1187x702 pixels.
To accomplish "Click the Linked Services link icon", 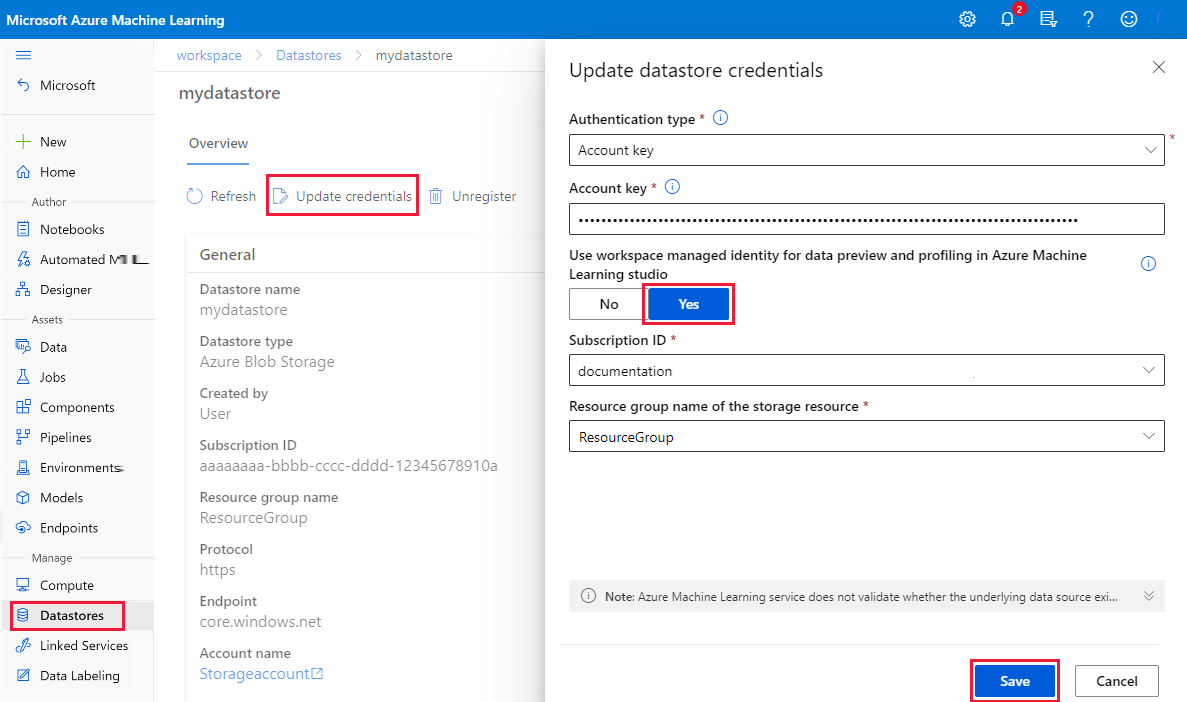I will (23, 645).
